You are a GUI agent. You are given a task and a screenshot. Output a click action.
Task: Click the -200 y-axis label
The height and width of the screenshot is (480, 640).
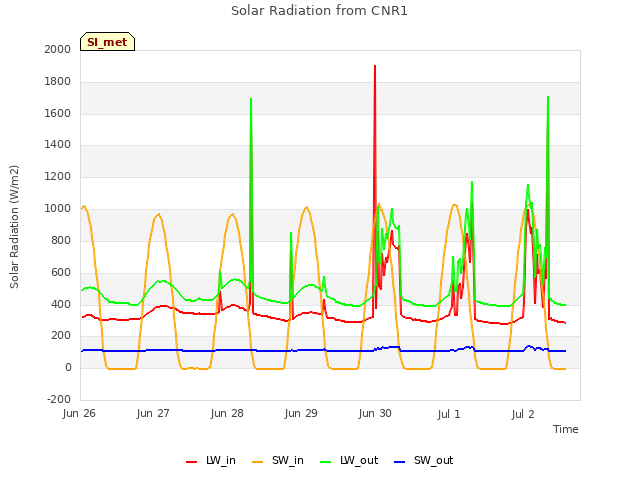(x=59, y=400)
